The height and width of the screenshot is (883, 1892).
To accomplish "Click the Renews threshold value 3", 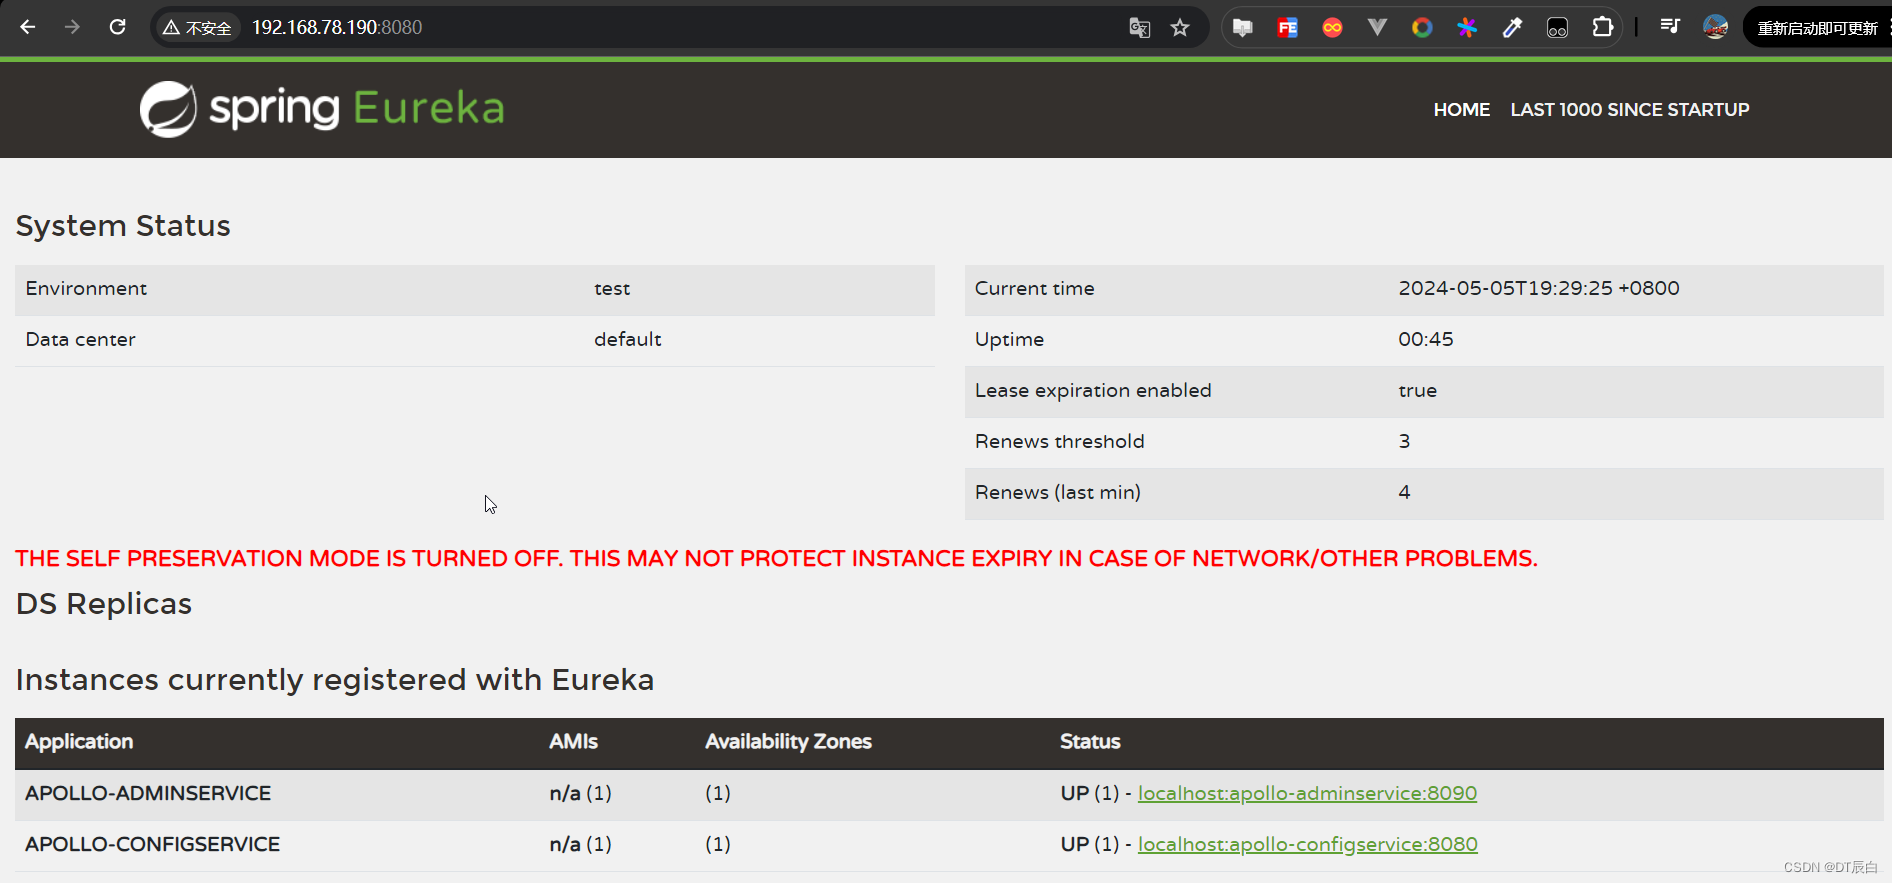I will click(x=1404, y=441).
